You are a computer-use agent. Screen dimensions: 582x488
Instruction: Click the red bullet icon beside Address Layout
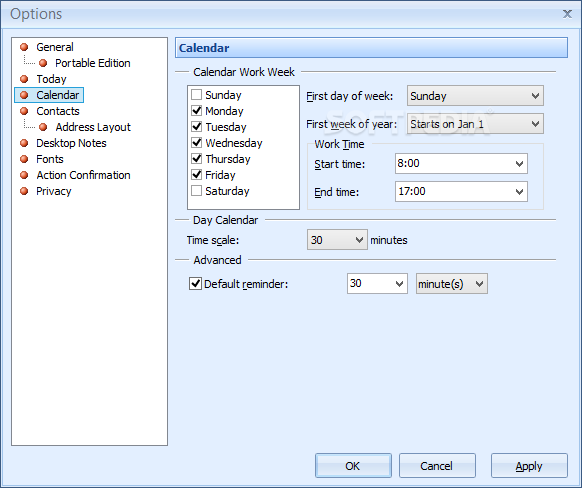click(43, 127)
